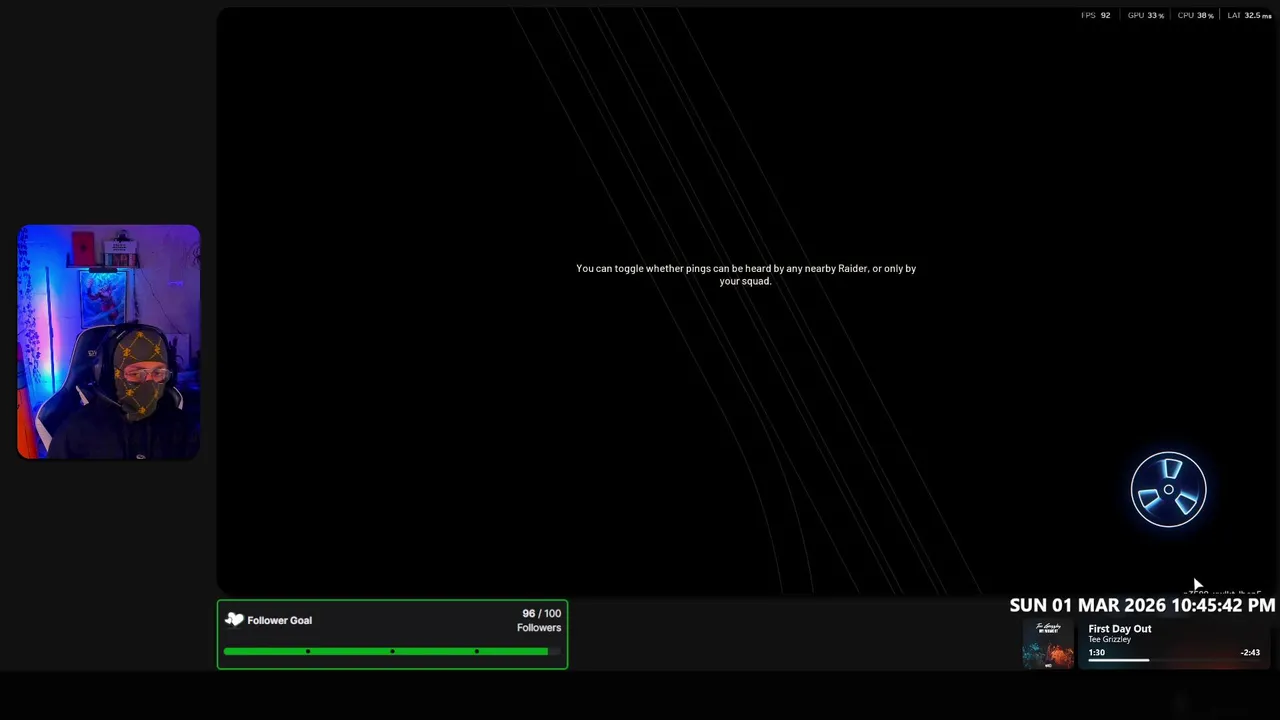Click the "First Day Out" song title

point(1120,629)
